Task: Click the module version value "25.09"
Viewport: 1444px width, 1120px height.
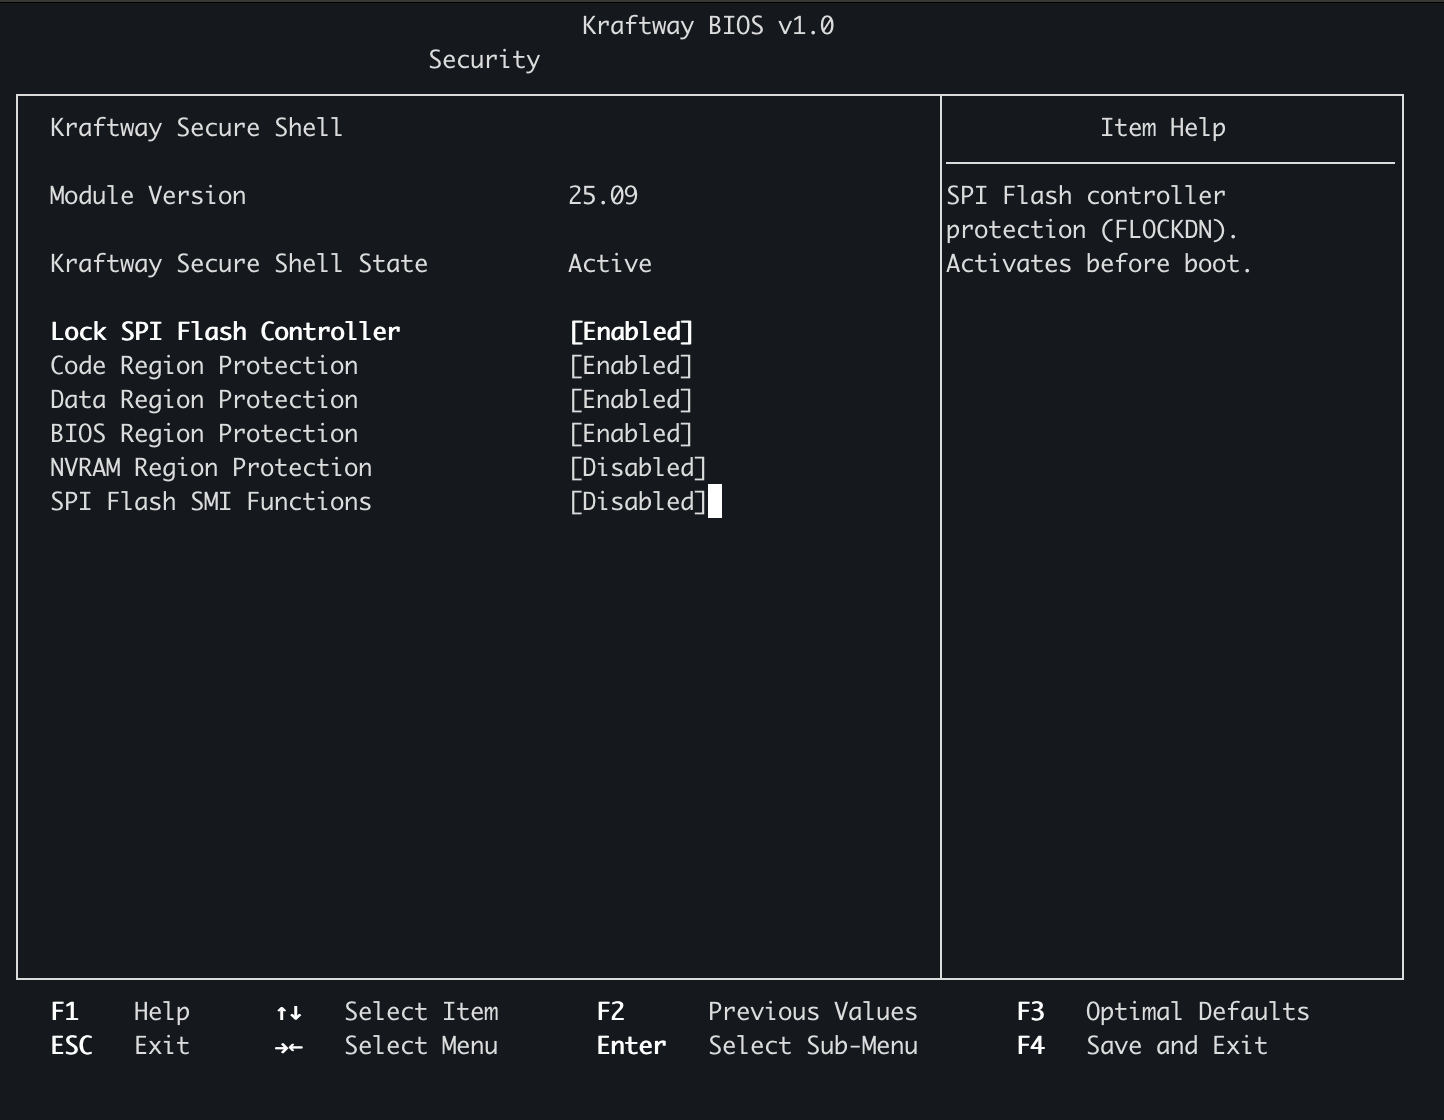Action: (x=603, y=196)
